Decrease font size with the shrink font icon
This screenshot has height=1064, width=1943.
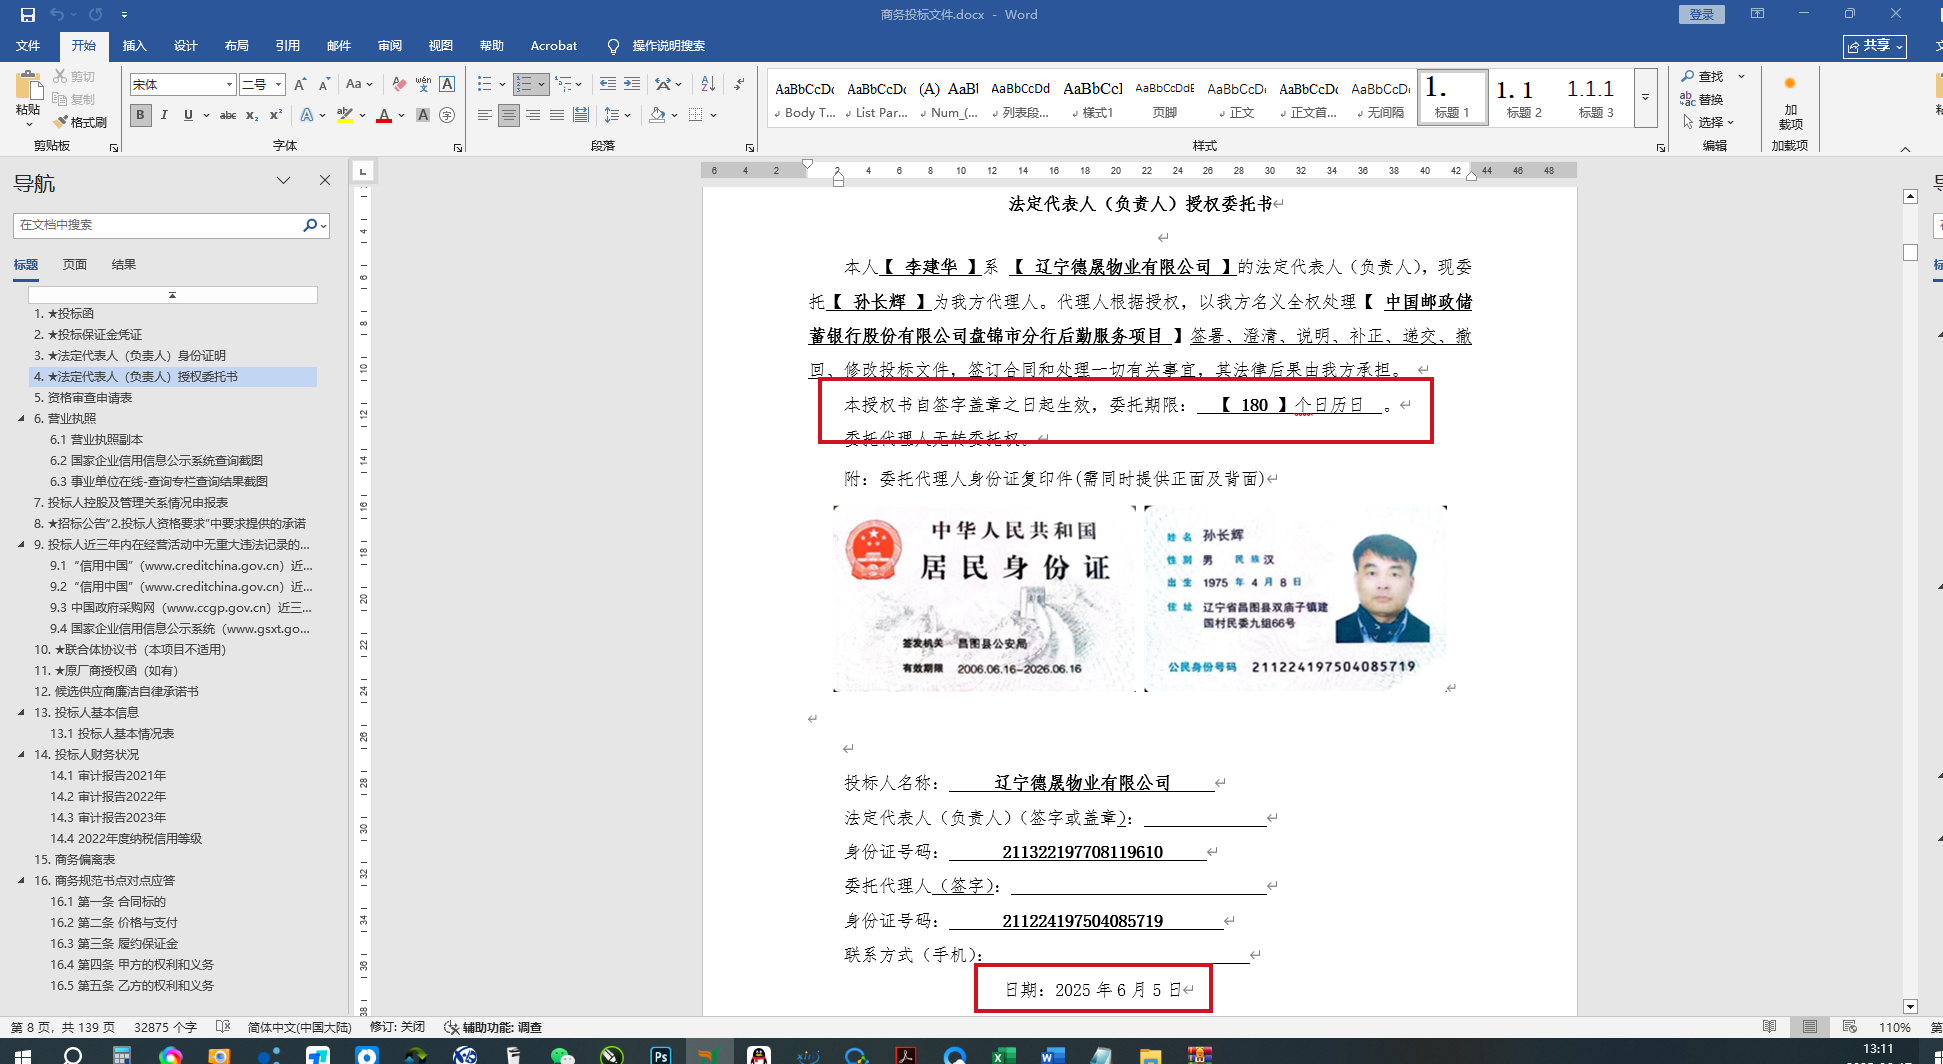click(x=324, y=85)
